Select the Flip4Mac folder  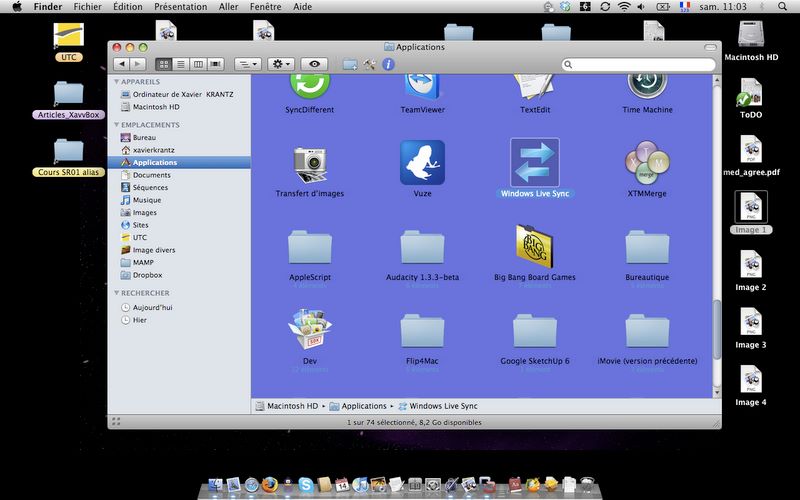click(422, 331)
